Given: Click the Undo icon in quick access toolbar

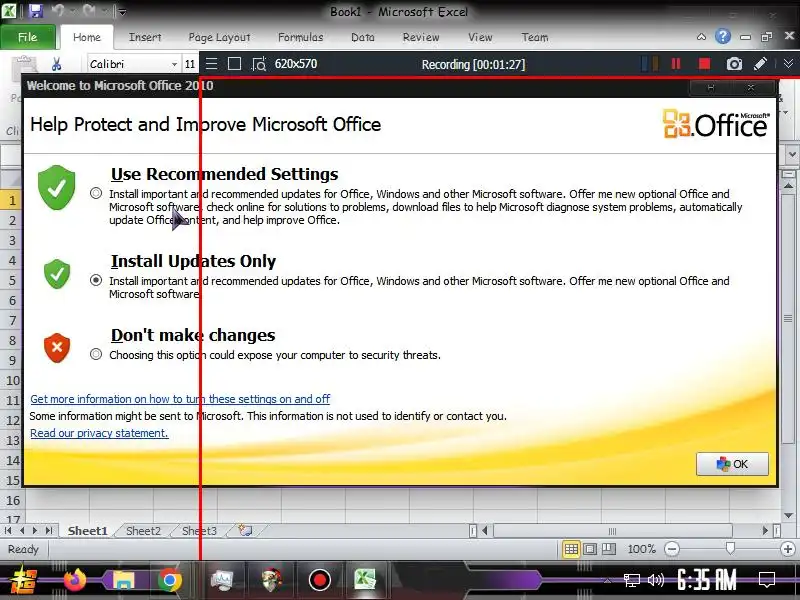Looking at the screenshot, I should [x=57, y=11].
